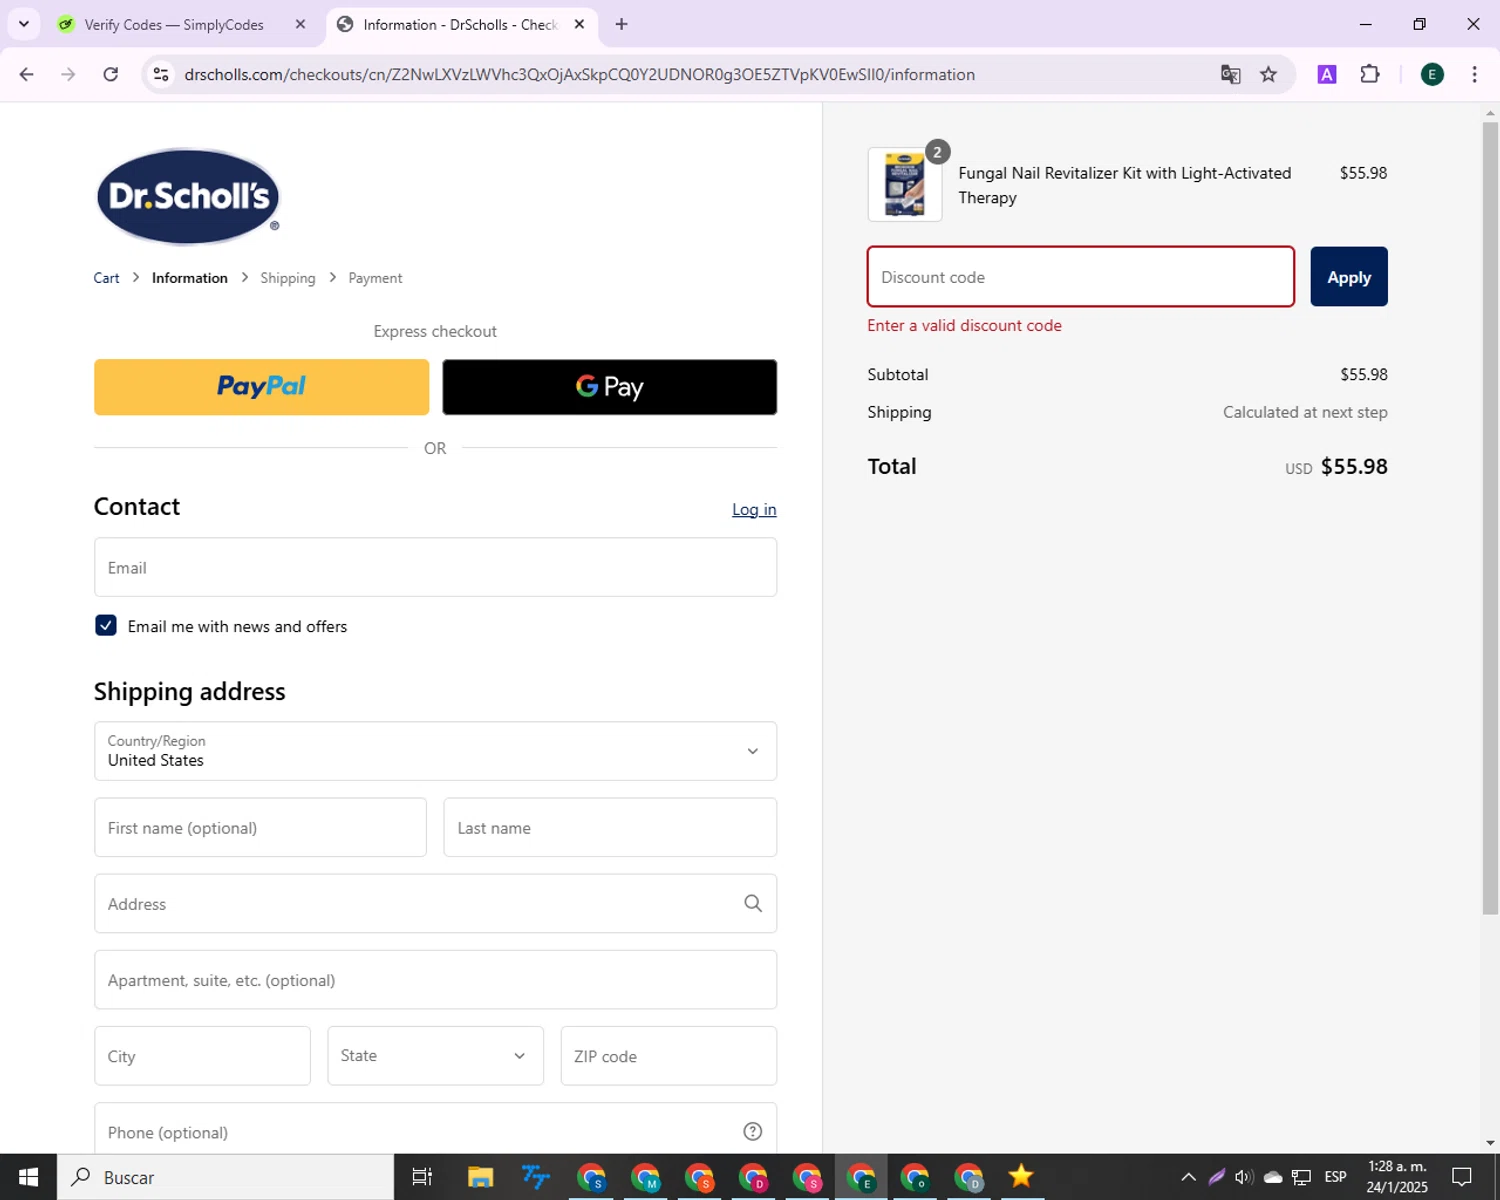Pay with the PayPal button
This screenshot has height=1200, width=1500.
(x=261, y=387)
